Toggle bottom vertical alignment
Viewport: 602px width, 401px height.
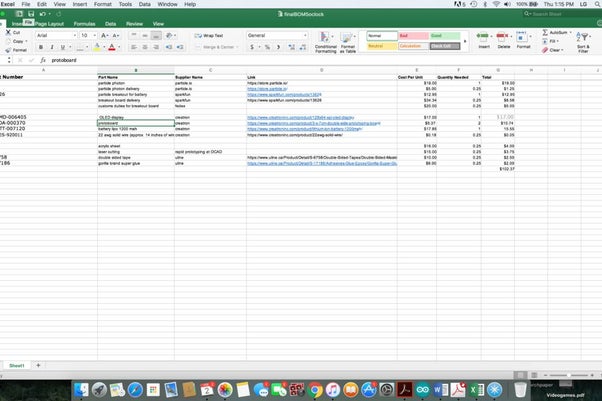(x=156, y=35)
